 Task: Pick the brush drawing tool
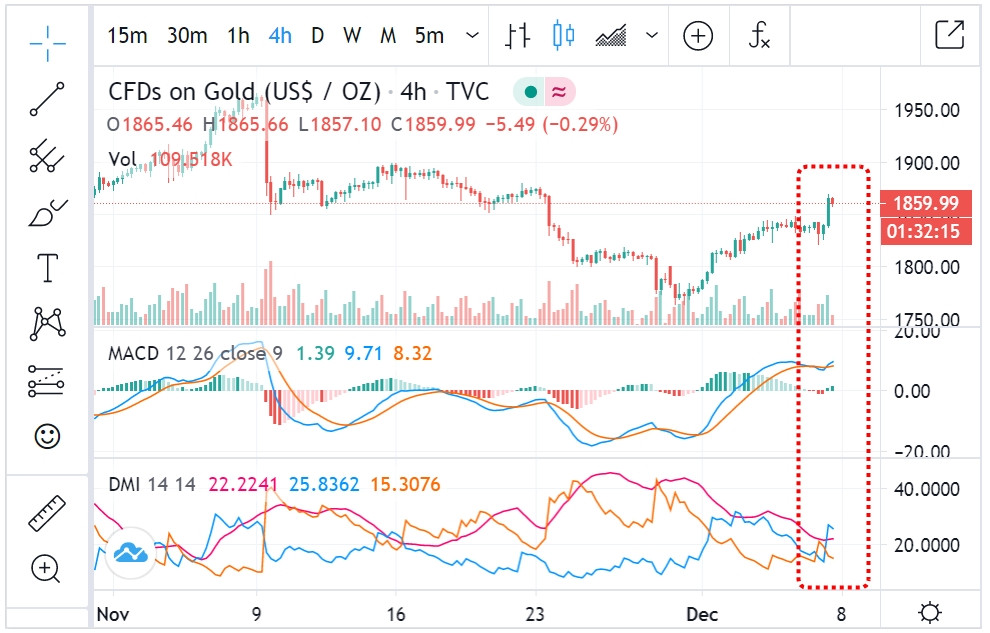[x=47, y=212]
